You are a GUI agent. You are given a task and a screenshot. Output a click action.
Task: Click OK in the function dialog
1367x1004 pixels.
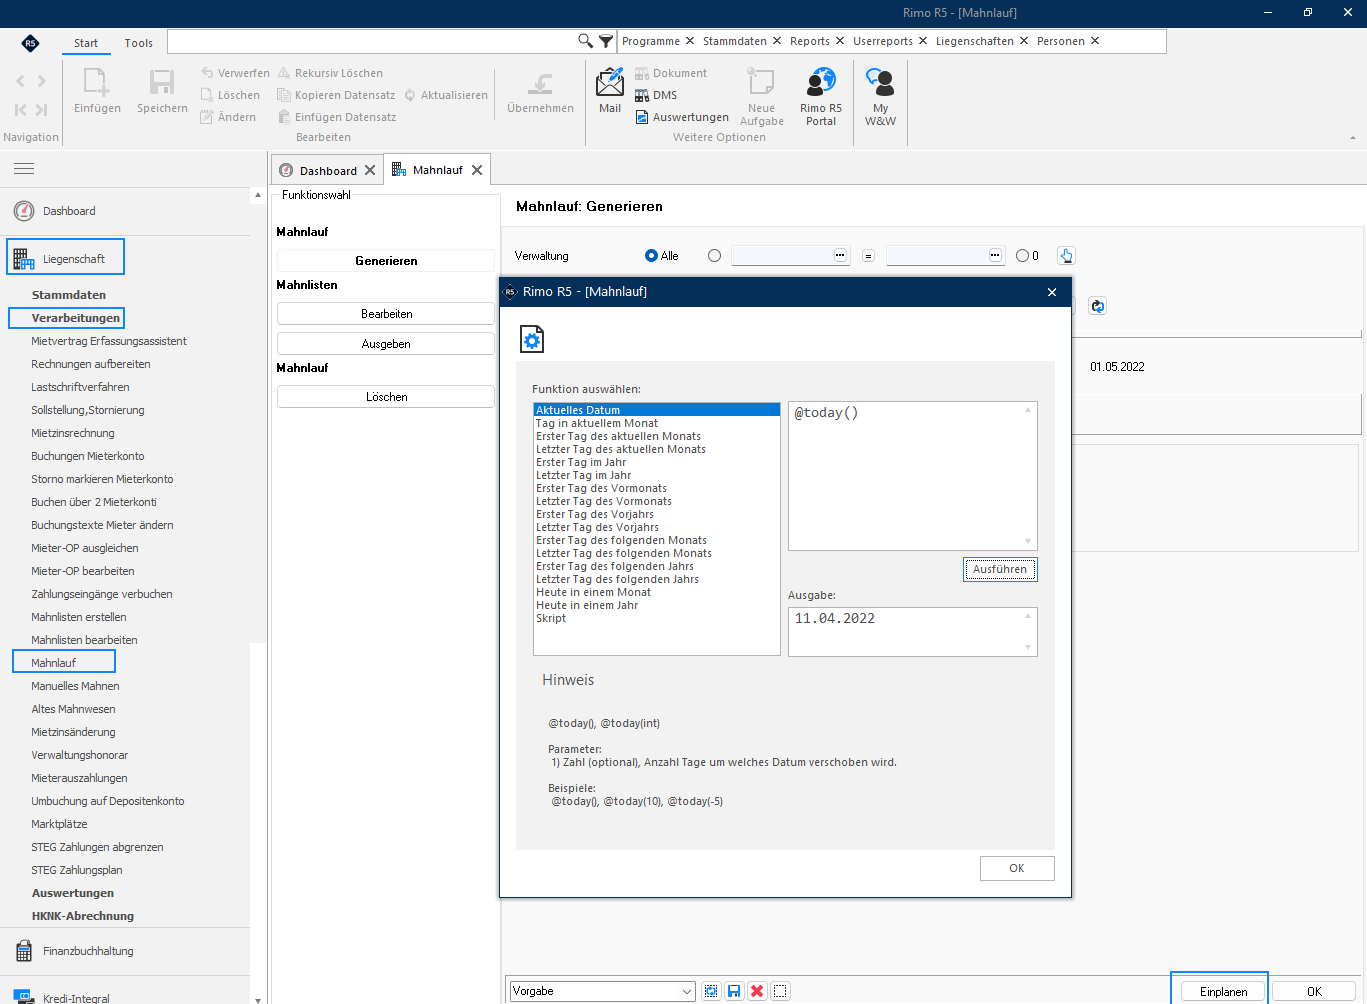pyautogui.click(x=1017, y=868)
